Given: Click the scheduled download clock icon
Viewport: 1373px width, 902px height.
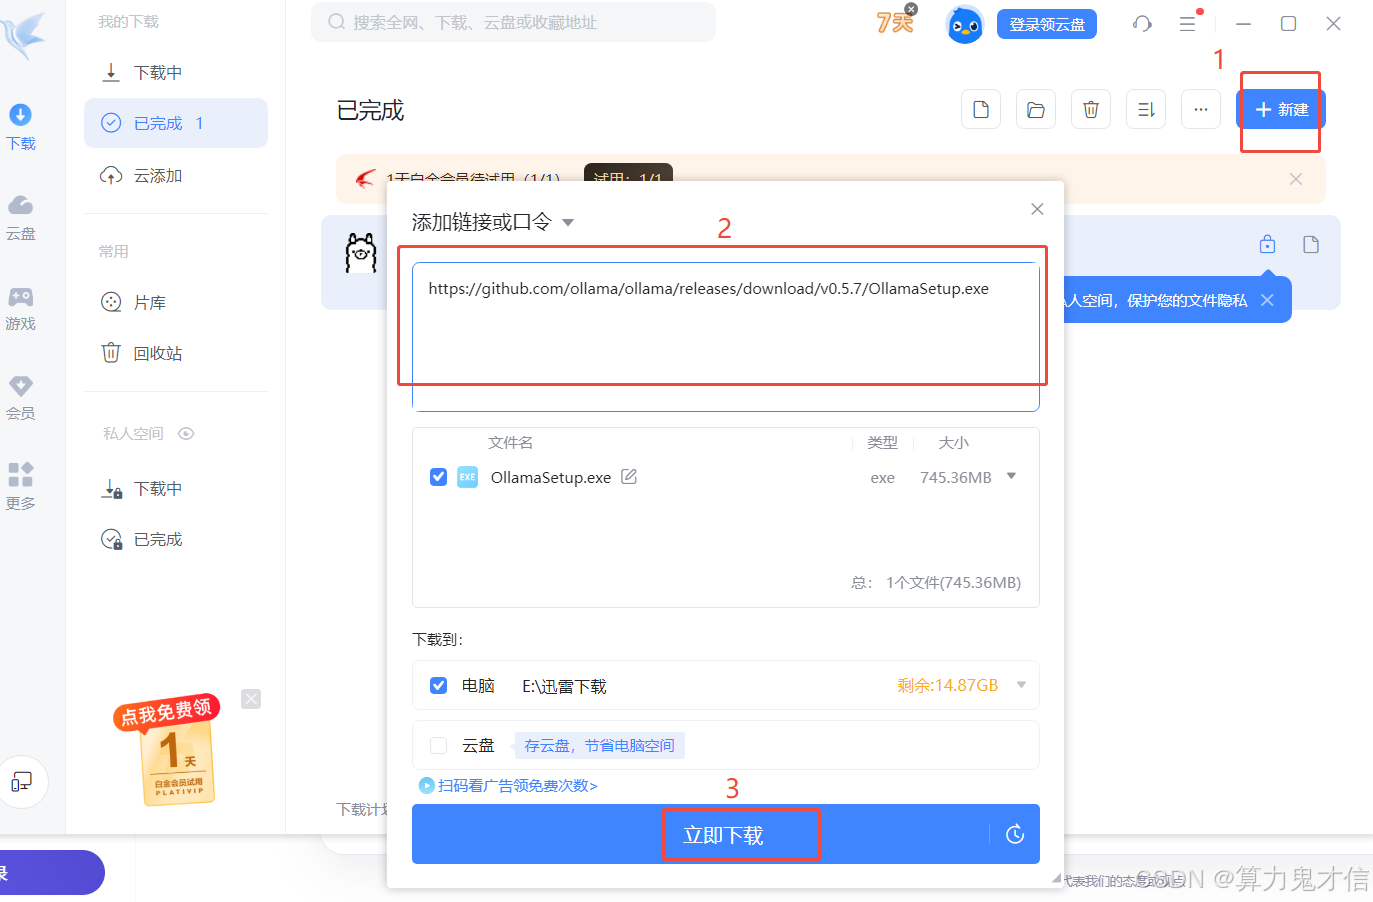Looking at the screenshot, I should [x=1015, y=834].
